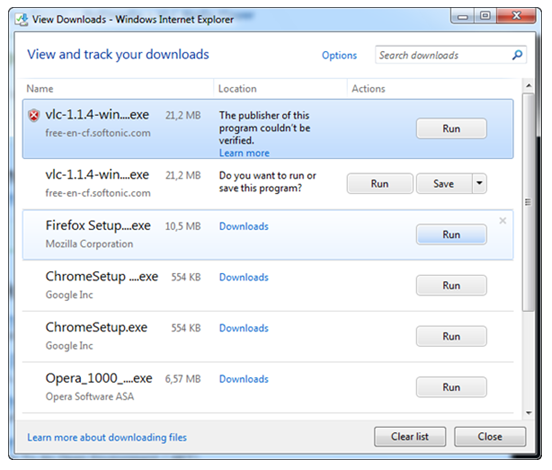The width and height of the screenshot is (552, 470).
Task: Select the ChromeSetup.exe list entry
Action: pyautogui.click(x=268, y=337)
